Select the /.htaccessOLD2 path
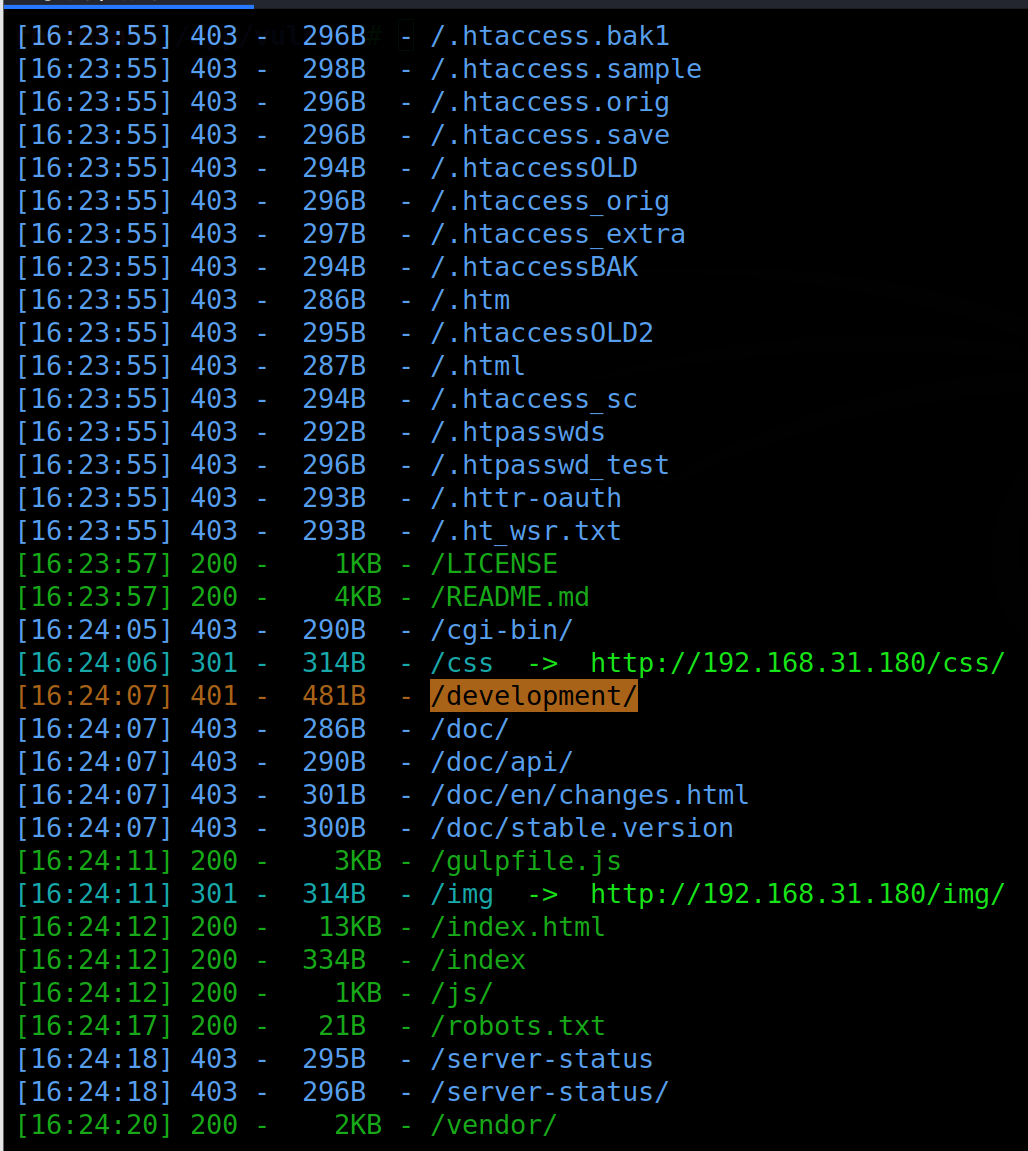Screen dimensions: 1028x1151 [542, 333]
